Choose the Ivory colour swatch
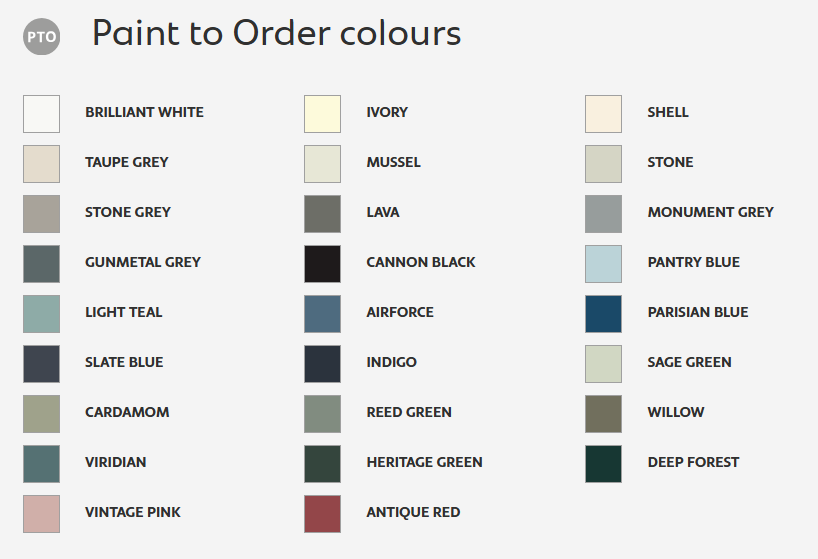This screenshot has height=559, width=818. tap(322, 113)
